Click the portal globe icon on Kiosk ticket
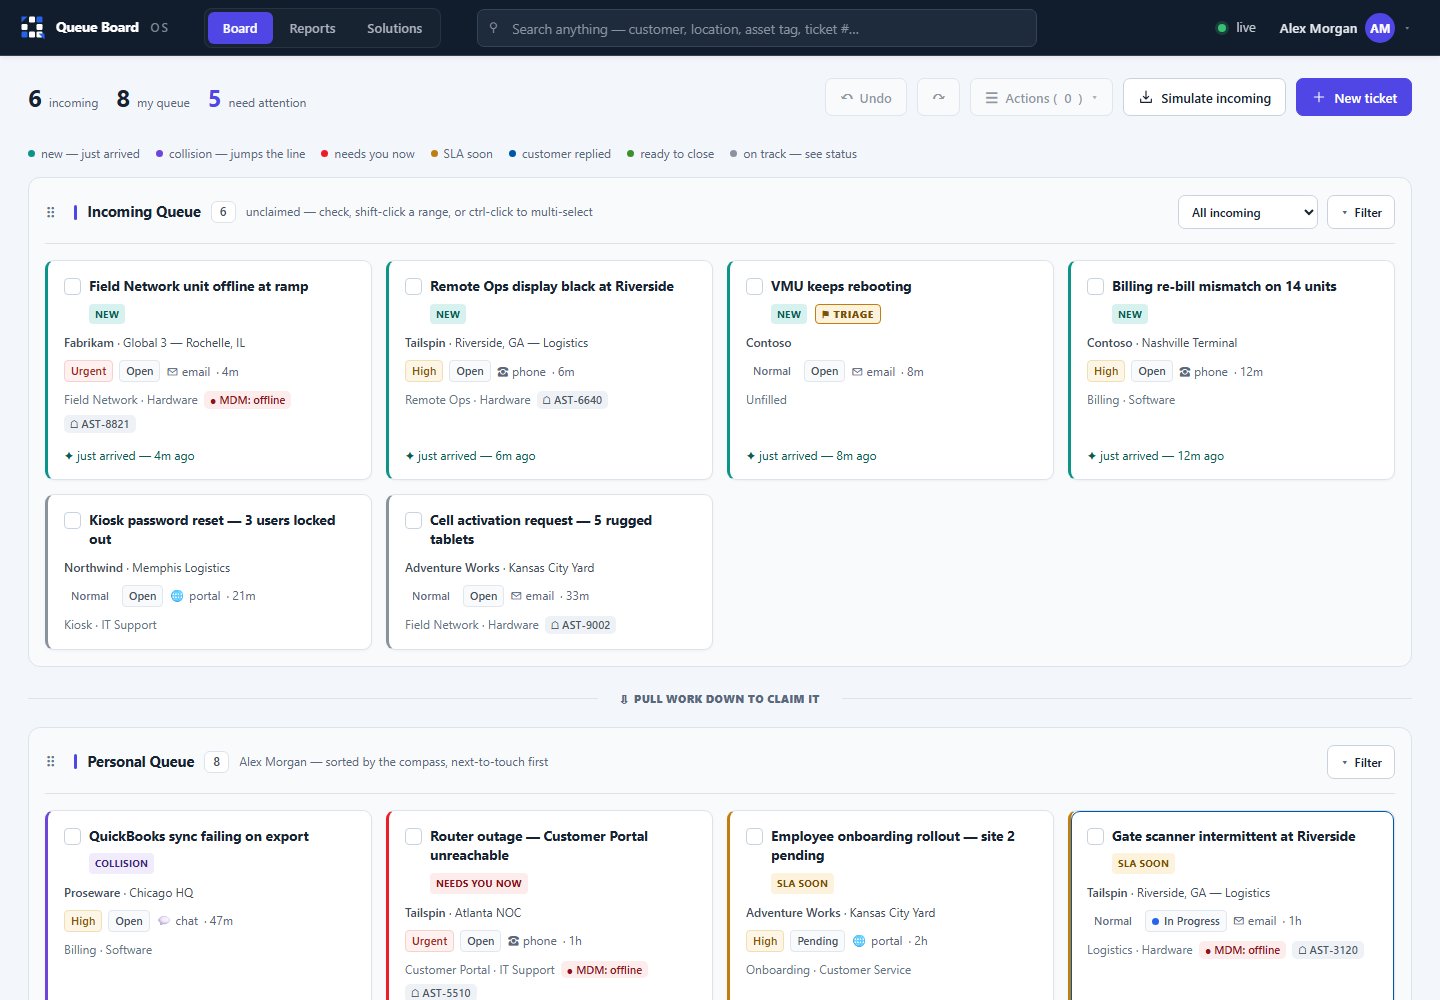The height and width of the screenshot is (1000, 1440). click(x=177, y=596)
